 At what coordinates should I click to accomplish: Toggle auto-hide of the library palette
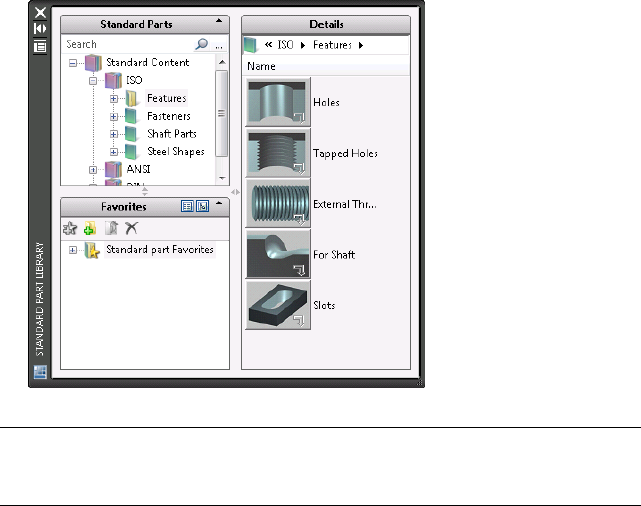tap(40, 29)
